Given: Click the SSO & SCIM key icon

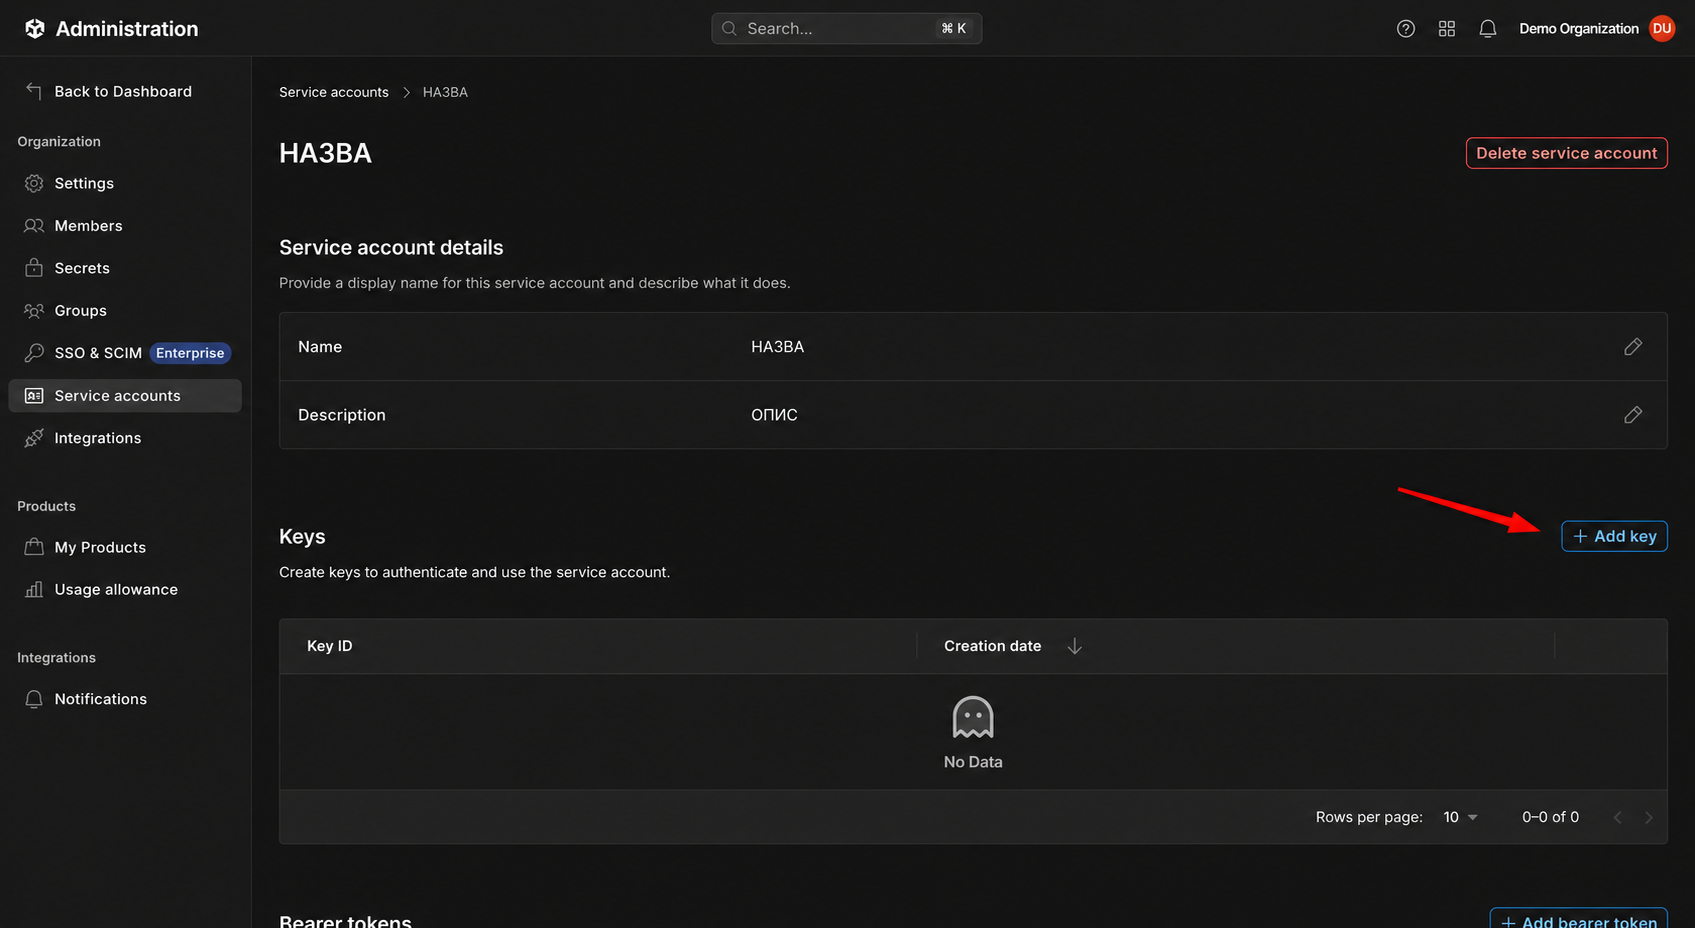Looking at the screenshot, I should (x=34, y=353).
